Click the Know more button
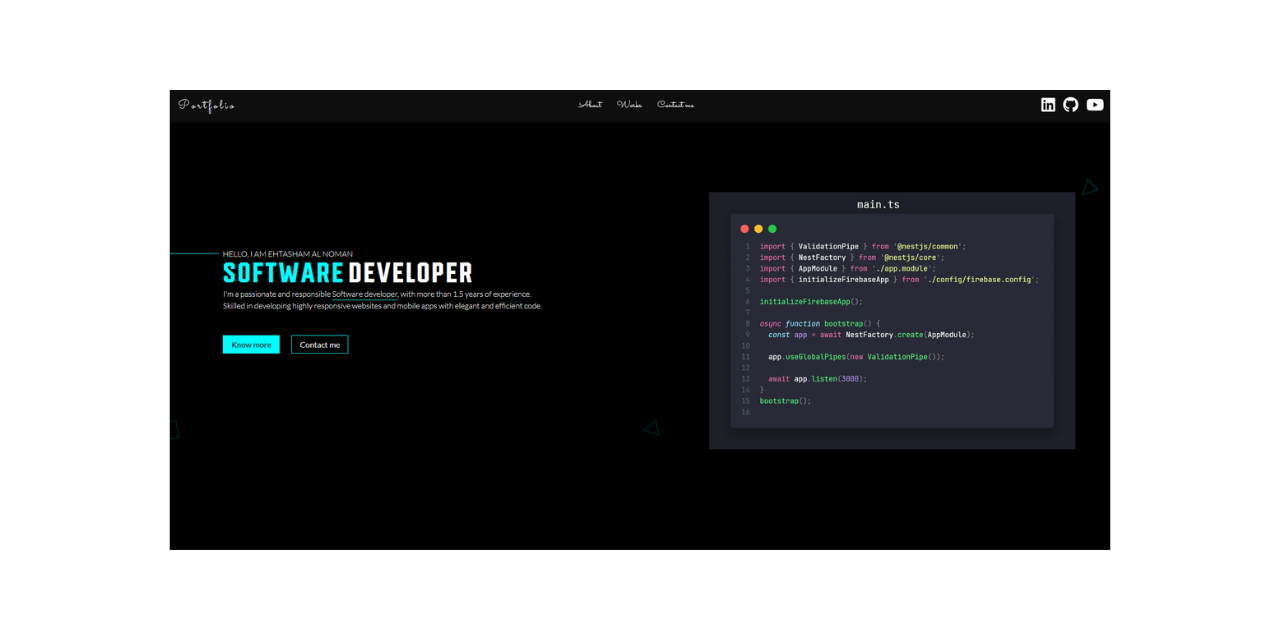Screen dimensions: 1280x640 pyautogui.click(x=251, y=344)
